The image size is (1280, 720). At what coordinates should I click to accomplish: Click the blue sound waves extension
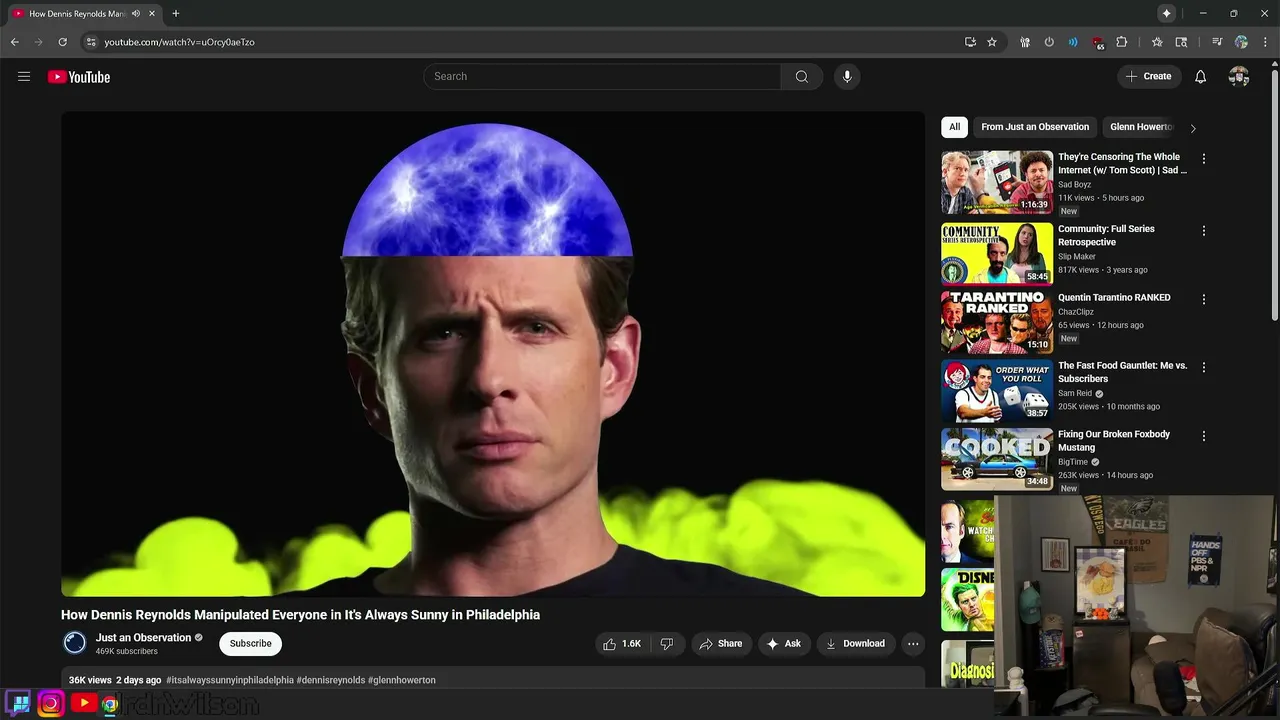point(1073,42)
